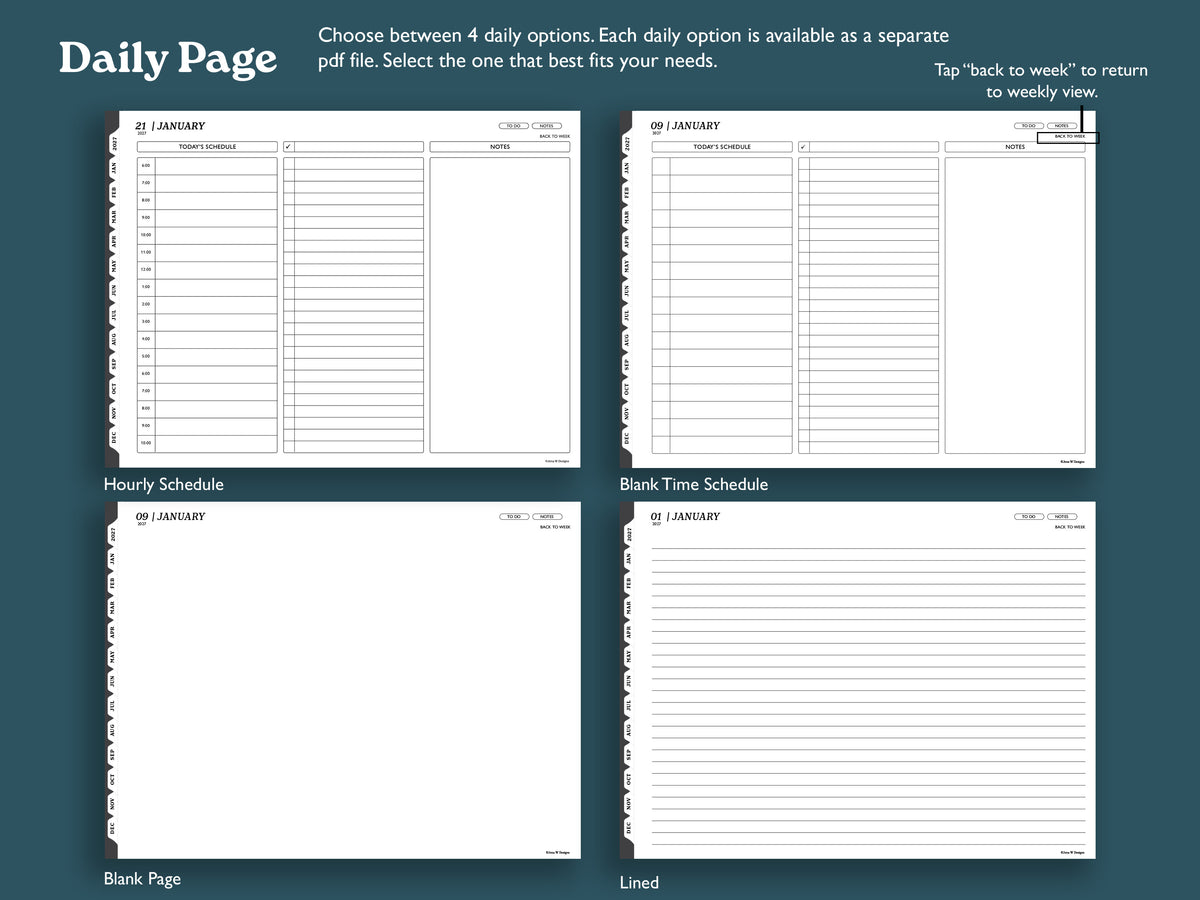Viewport: 1200px width, 900px height.
Task: Select the OCT tab on the Lined page
Action: 627,780
